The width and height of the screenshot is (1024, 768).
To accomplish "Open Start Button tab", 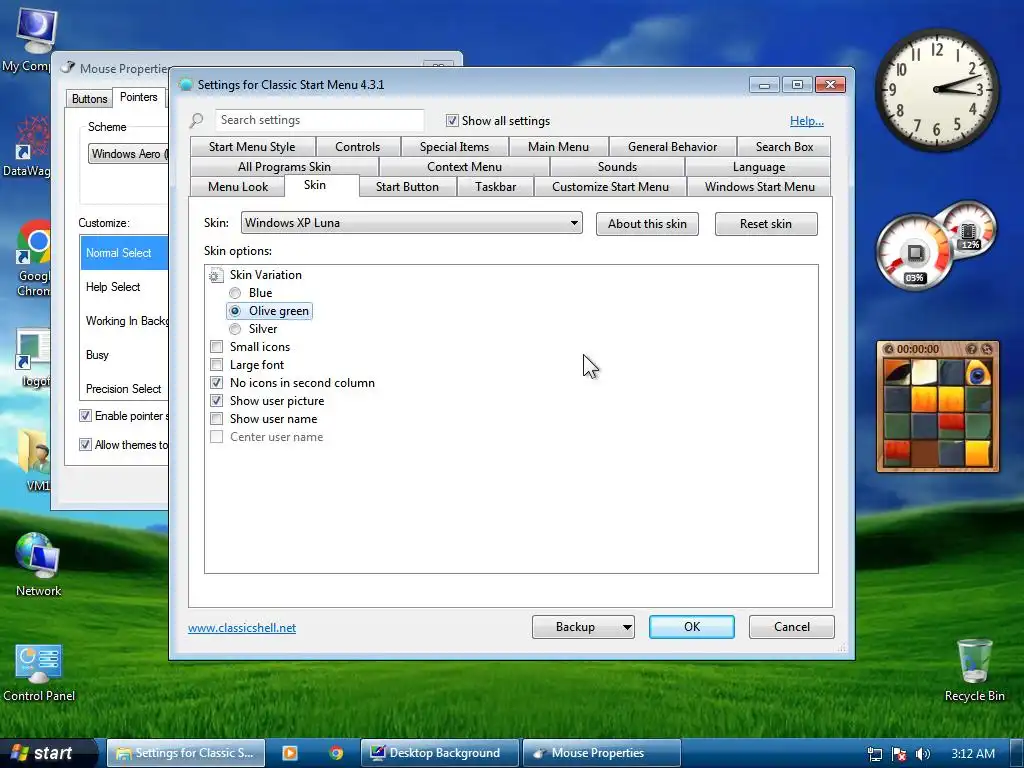I will 408,187.
